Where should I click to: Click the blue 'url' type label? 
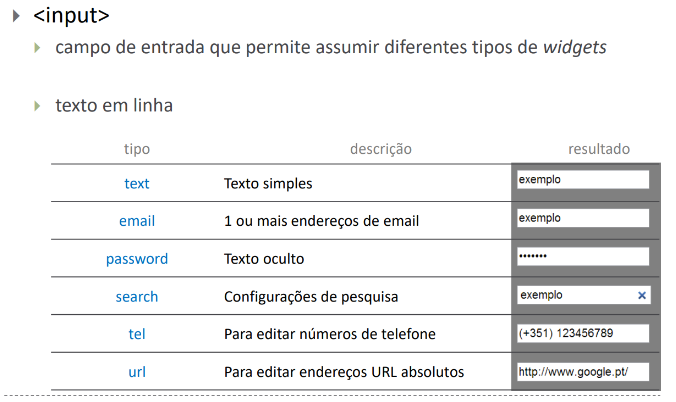pos(137,372)
